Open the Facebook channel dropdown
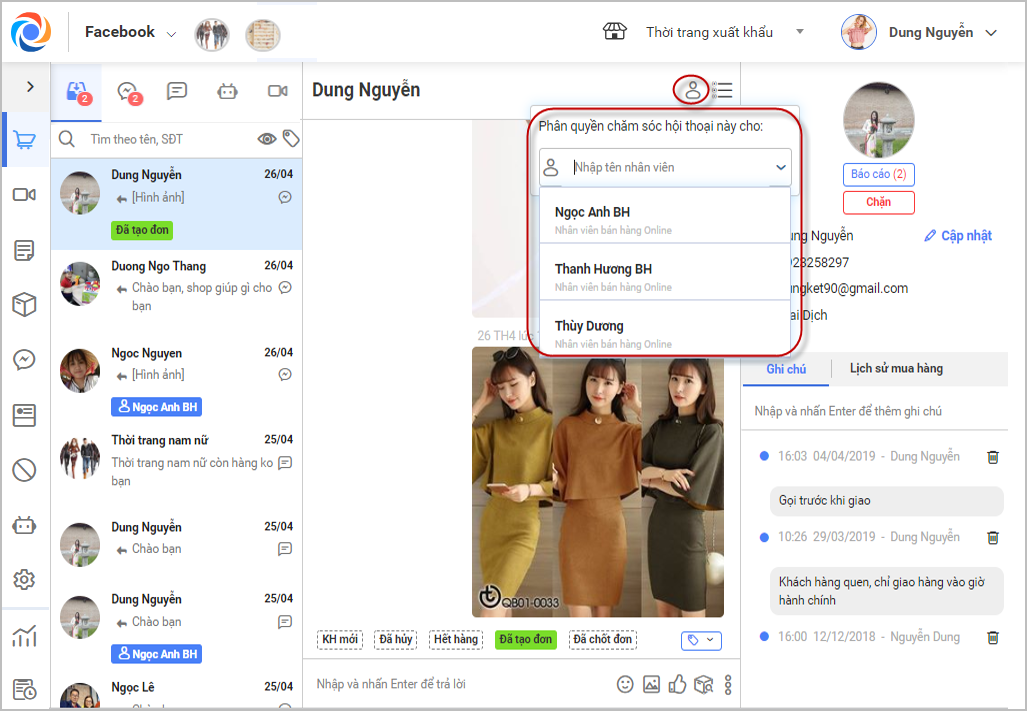1027x711 pixels. [x=130, y=32]
